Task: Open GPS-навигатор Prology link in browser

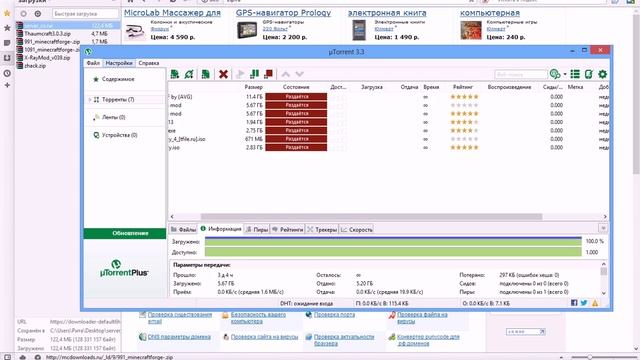Action: (x=284, y=13)
